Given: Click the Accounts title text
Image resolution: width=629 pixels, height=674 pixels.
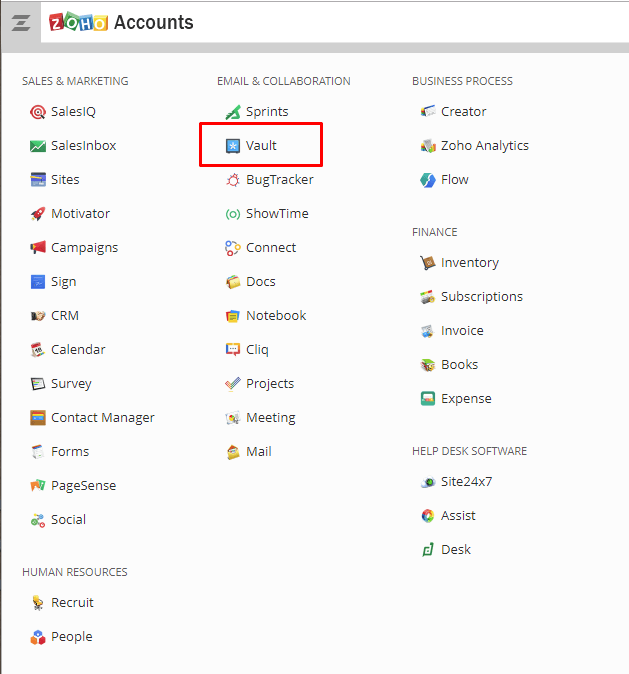Looking at the screenshot, I should click(153, 22).
